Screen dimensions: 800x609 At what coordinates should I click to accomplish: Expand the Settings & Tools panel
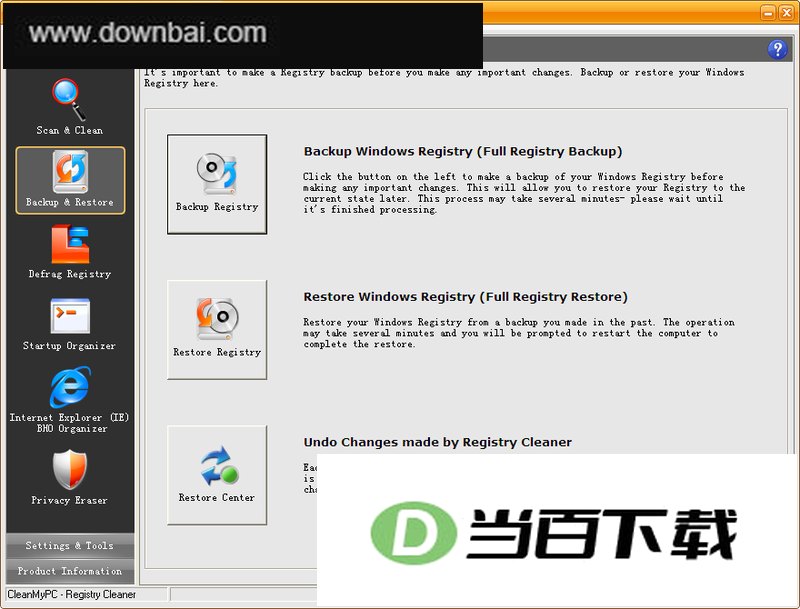tap(70, 546)
